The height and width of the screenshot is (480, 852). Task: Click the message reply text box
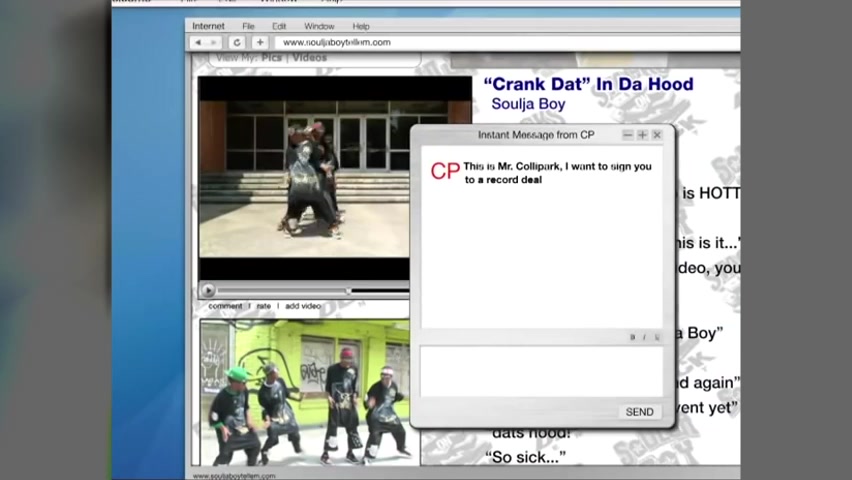point(542,372)
